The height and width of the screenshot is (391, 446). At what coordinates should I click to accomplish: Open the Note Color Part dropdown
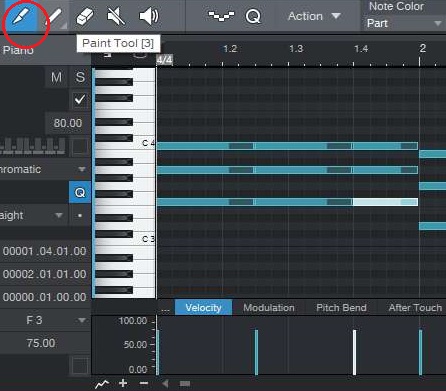(404, 23)
